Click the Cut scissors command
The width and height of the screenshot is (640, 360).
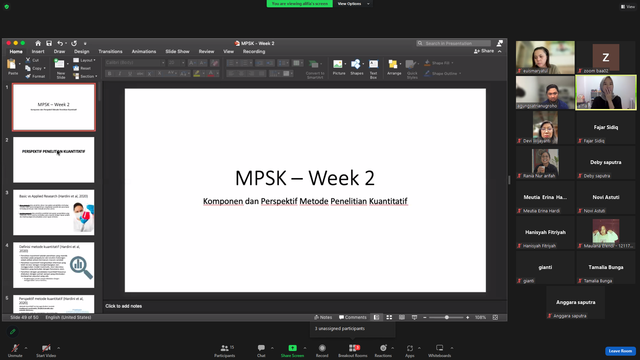pyautogui.click(x=33, y=60)
